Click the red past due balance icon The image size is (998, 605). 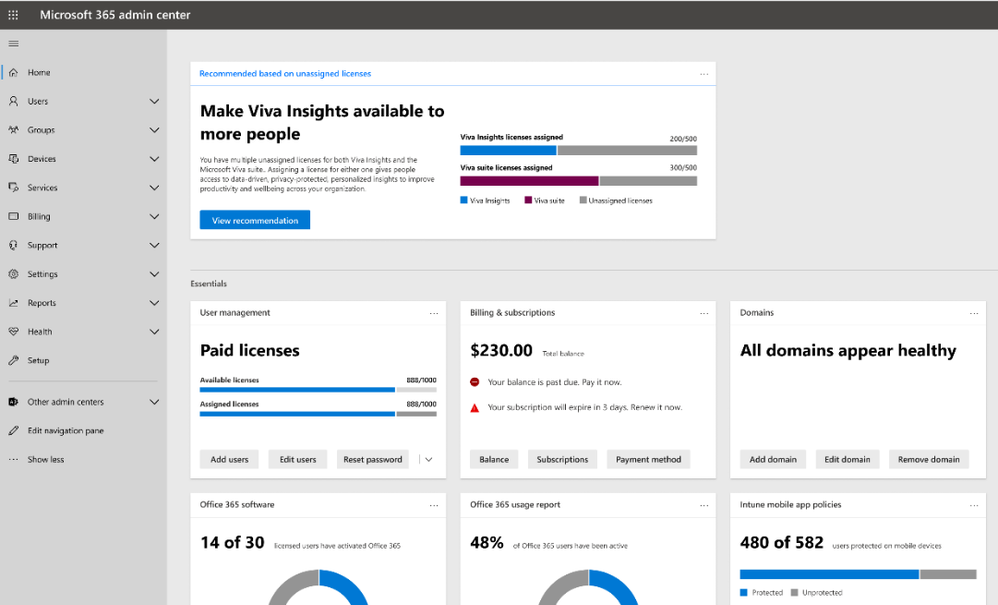(x=474, y=382)
